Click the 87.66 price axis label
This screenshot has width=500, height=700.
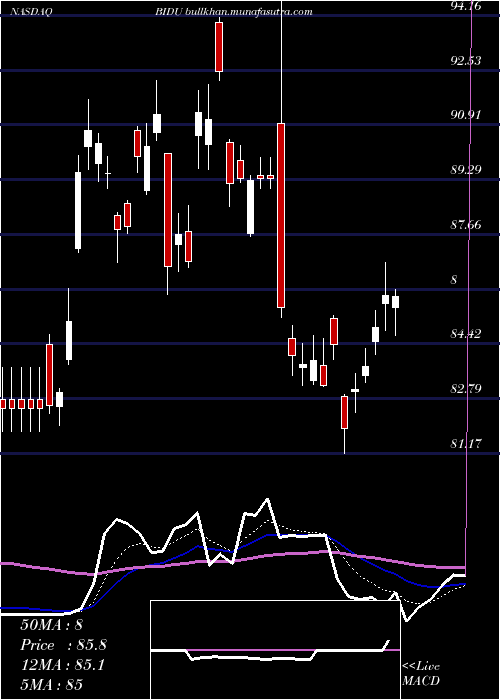tap(466, 225)
